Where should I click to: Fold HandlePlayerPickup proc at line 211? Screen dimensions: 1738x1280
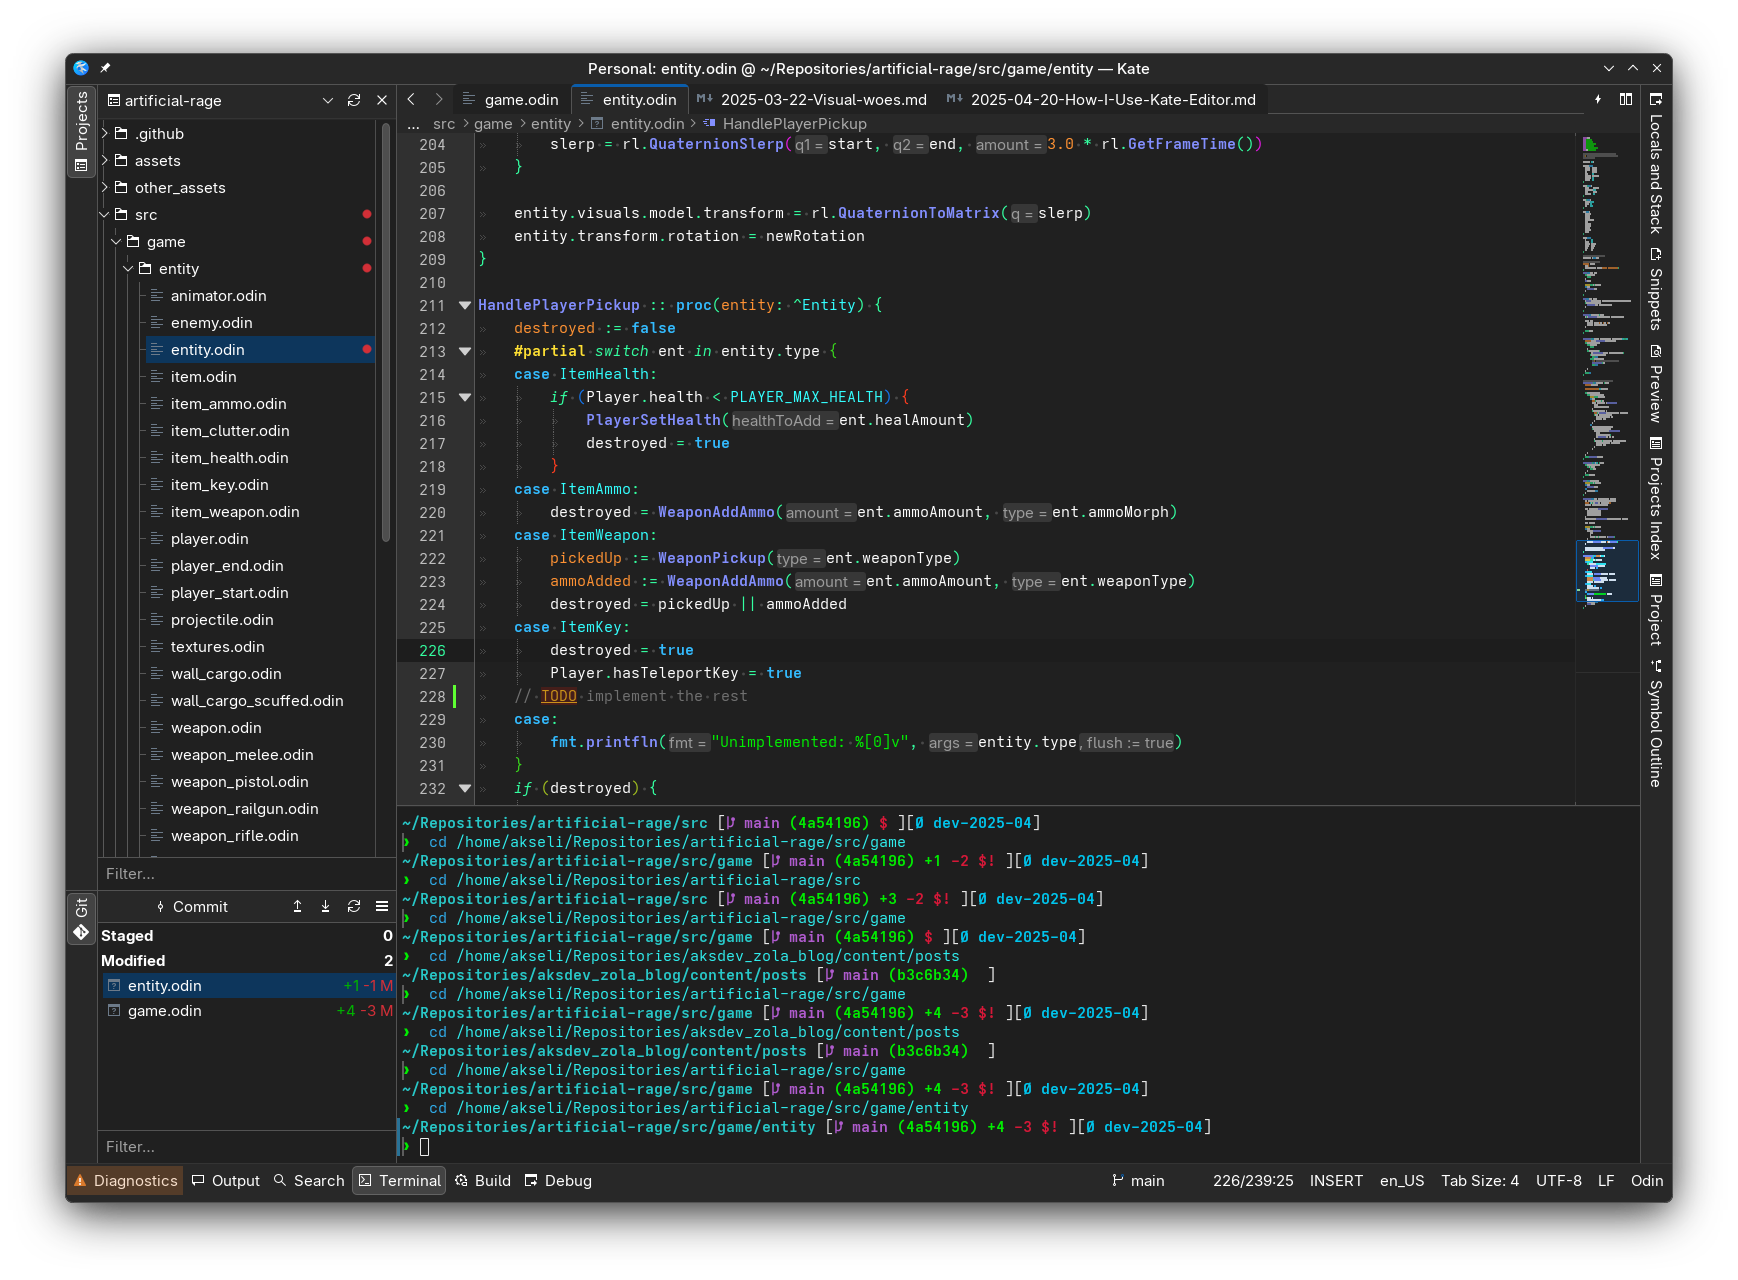point(465,305)
